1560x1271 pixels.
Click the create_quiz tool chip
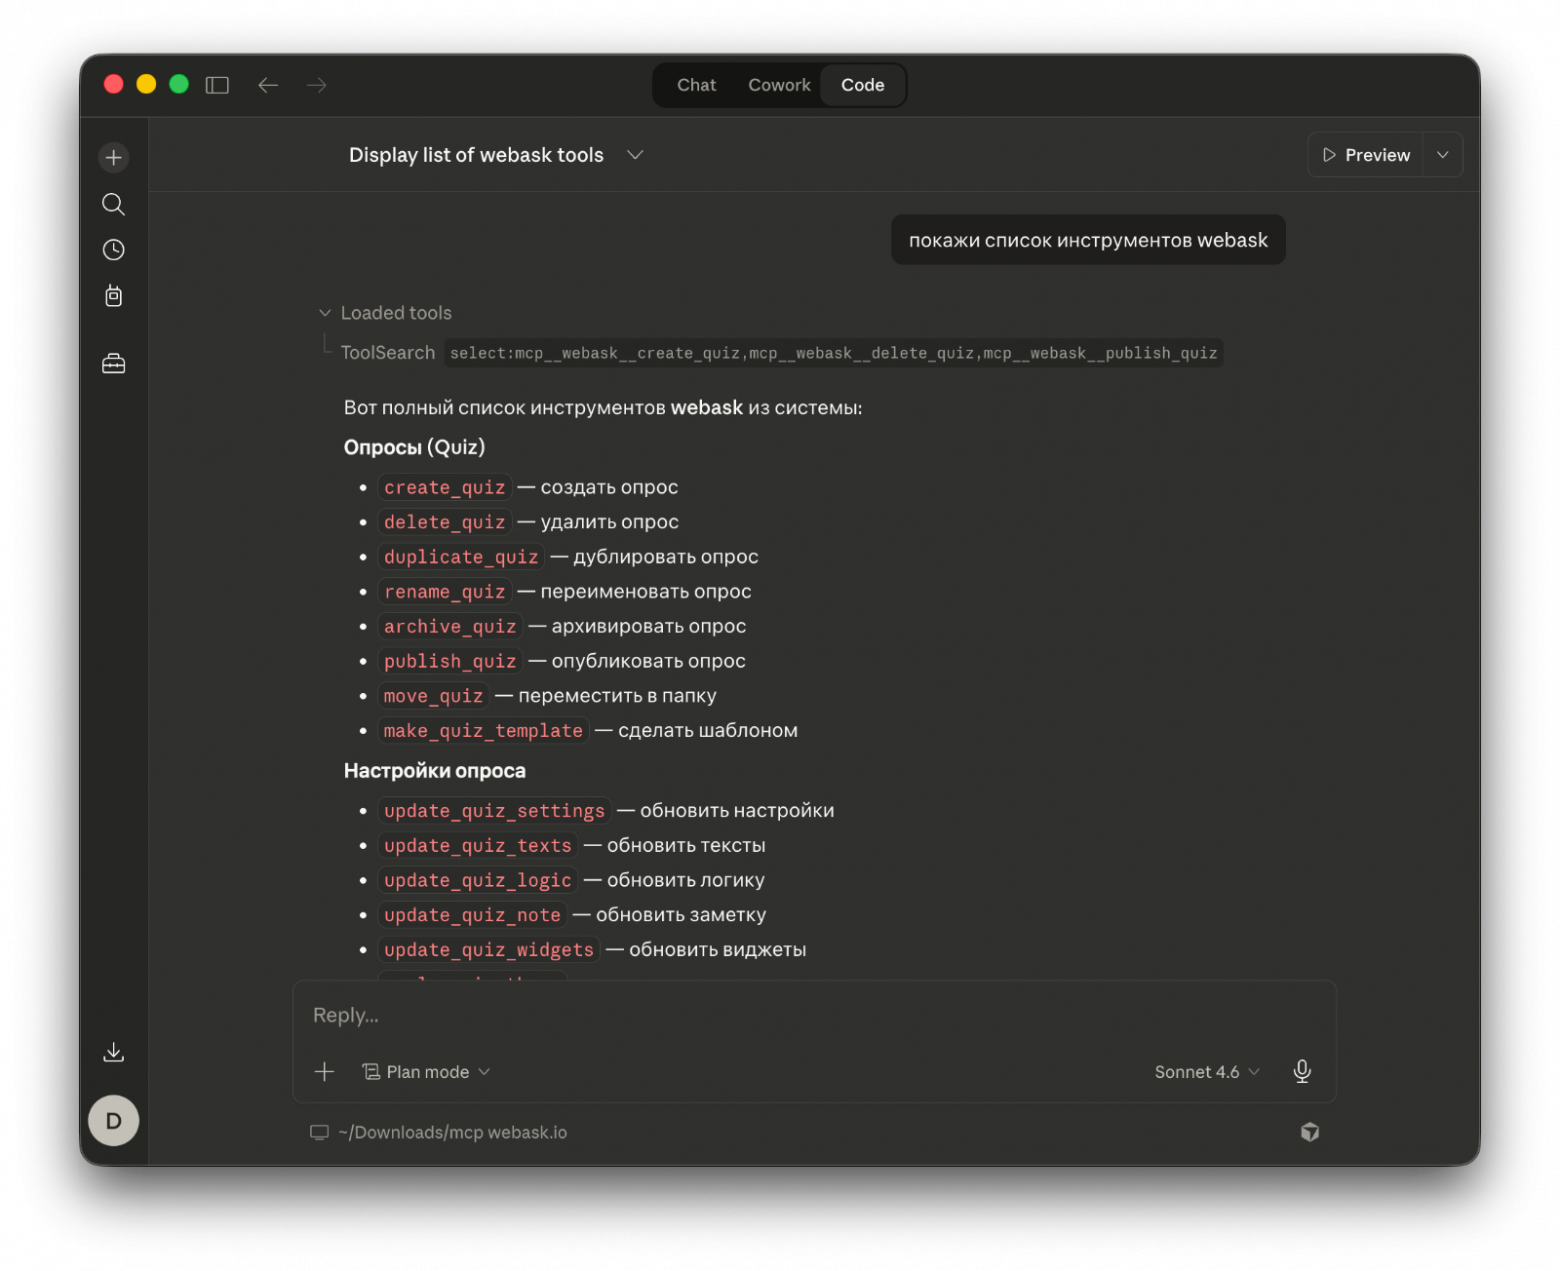tap(444, 487)
